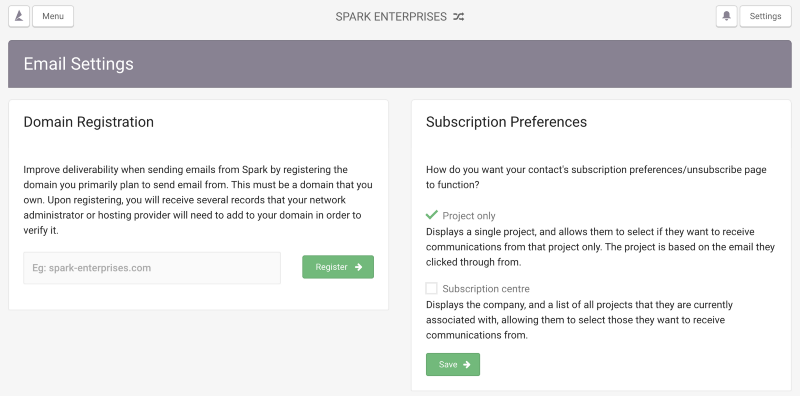Click the domain name input field
Viewport: 800px width, 396px height.
click(x=152, y=268)
